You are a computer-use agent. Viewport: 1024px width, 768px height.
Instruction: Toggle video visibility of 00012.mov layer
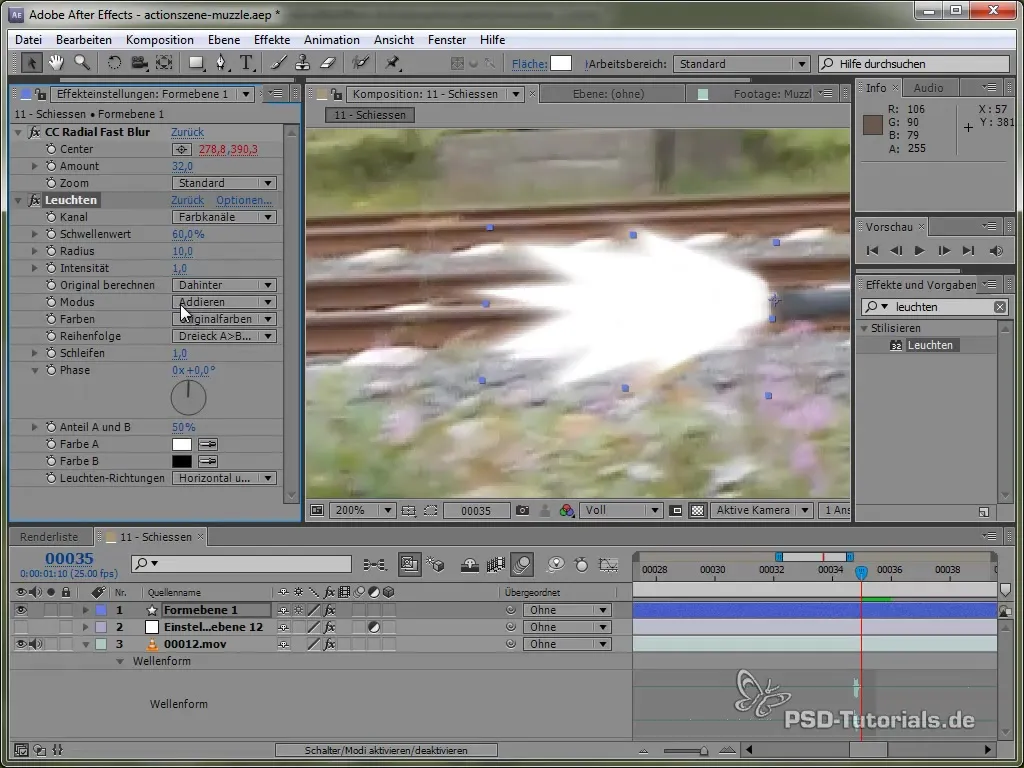pyautogui.click(x=21, y=644)
